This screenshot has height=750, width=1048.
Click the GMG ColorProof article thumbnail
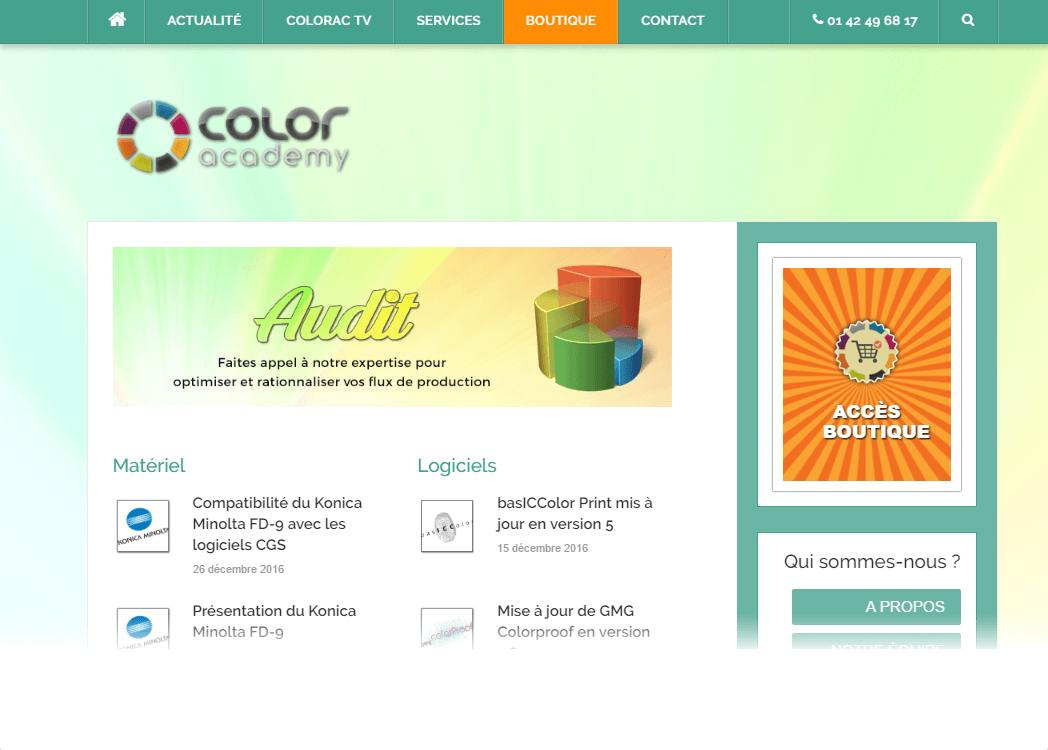(447, 628)
